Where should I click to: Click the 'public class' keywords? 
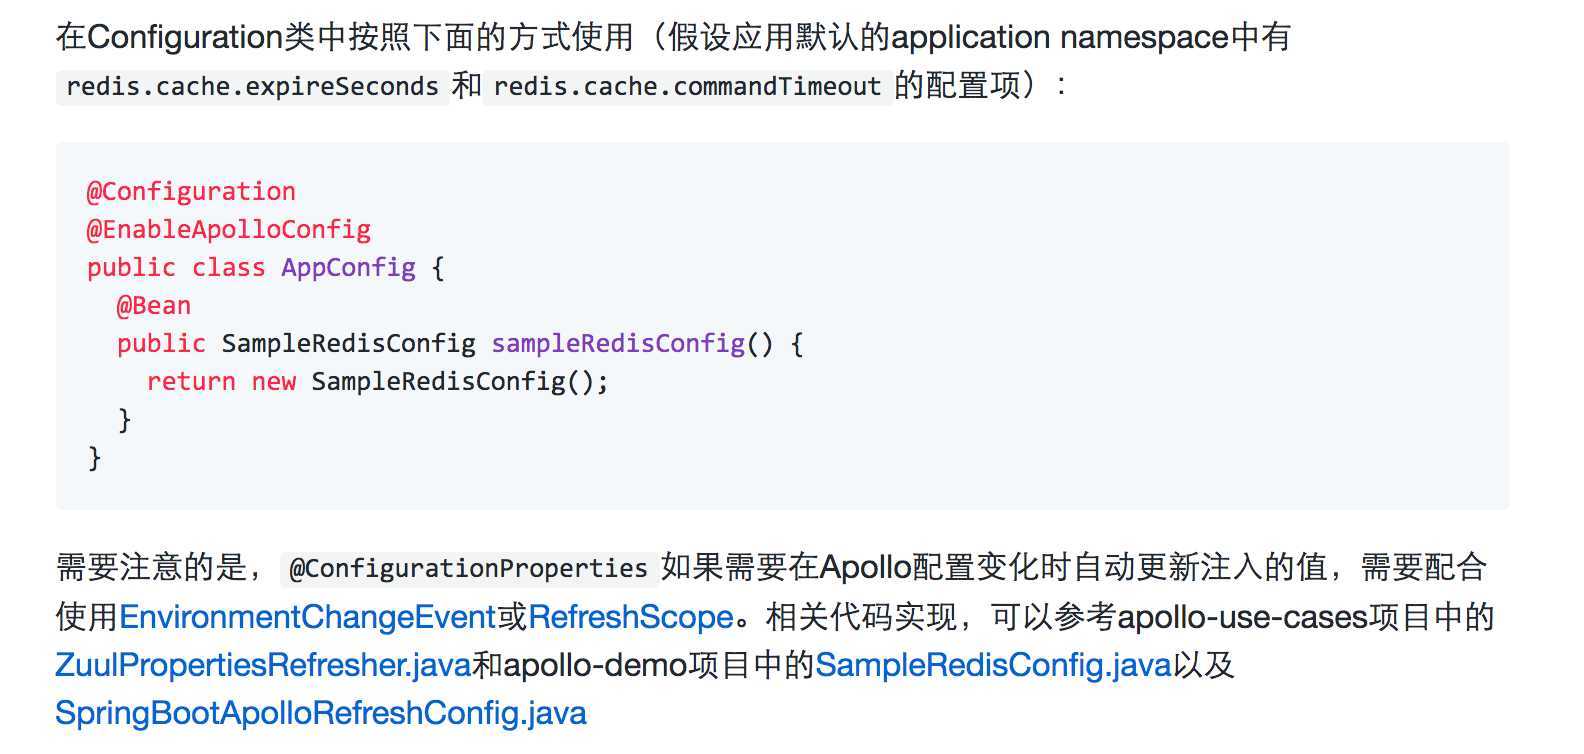(x=176, y=268)
